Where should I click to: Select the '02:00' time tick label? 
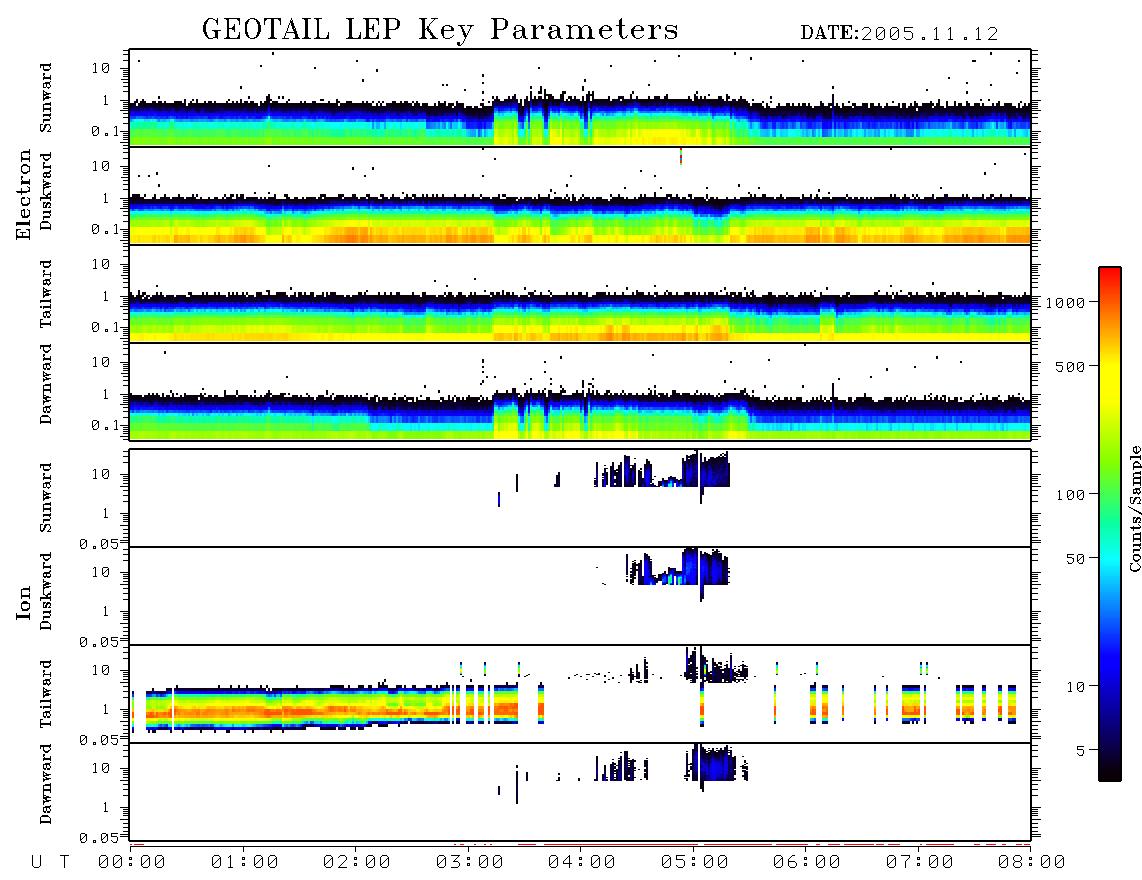pos(357,863)
